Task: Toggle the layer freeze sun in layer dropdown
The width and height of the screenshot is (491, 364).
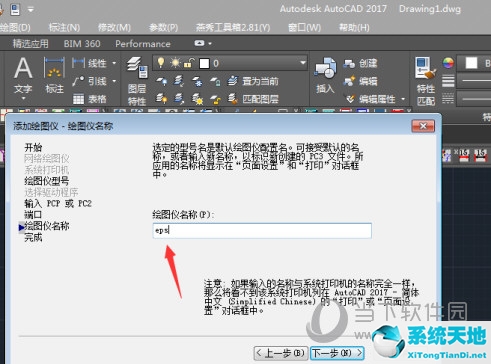Action: click(x=175, y=63)
